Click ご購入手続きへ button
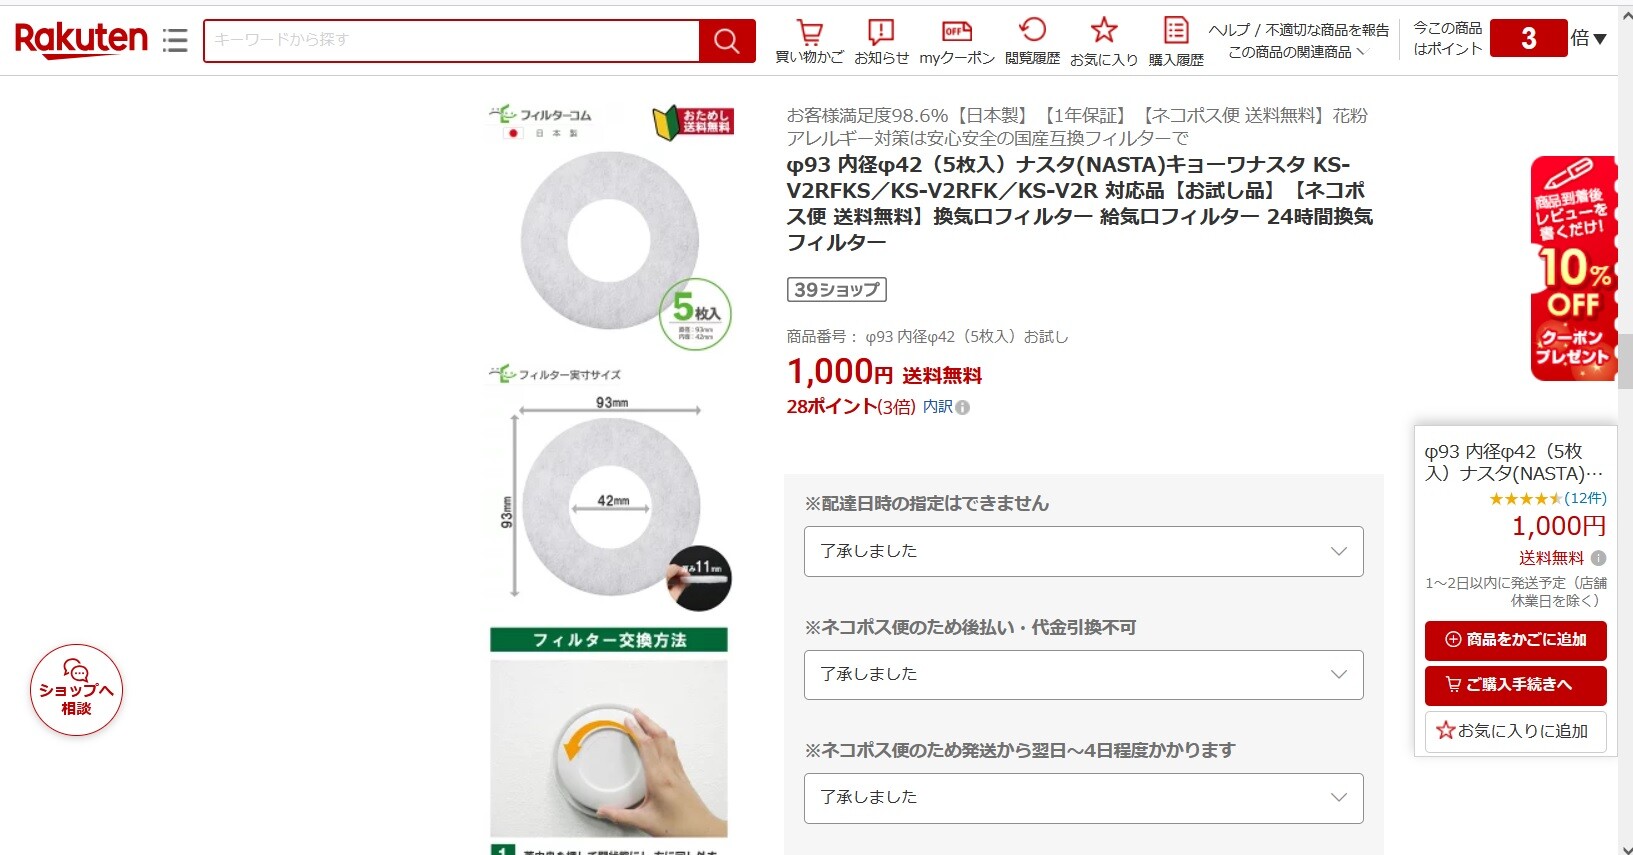Image resolution: width=1633 pixels, height=855 pixels. click(x=1515, y=685)
